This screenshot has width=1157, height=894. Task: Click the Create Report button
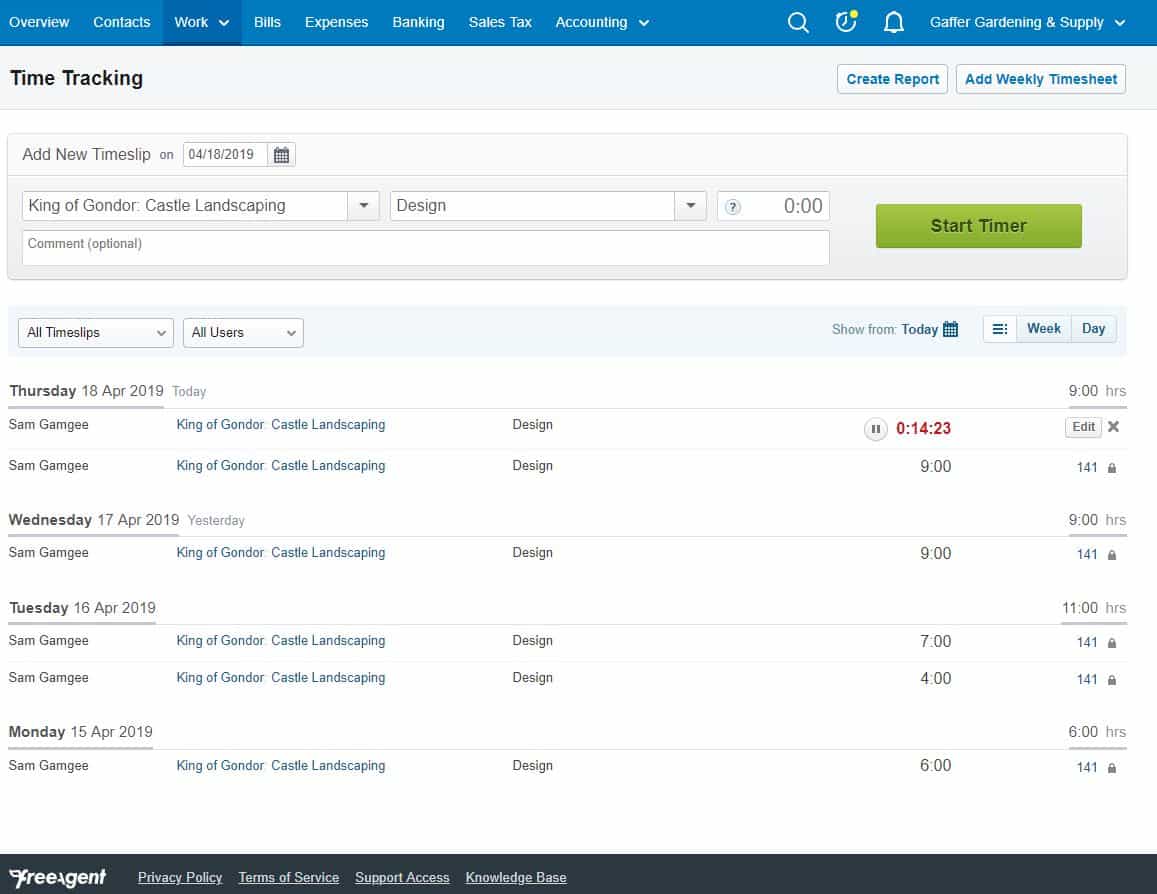(x=892, y=79)
